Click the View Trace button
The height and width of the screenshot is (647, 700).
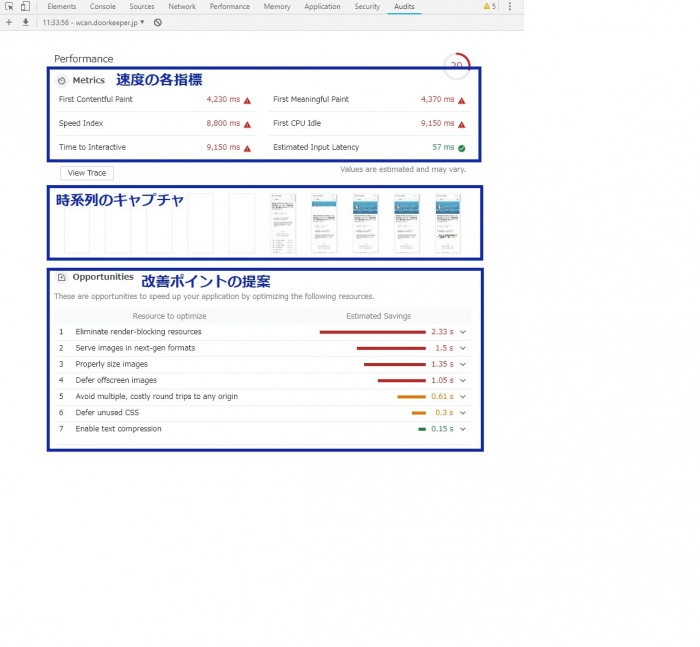[x=87, y=173]
